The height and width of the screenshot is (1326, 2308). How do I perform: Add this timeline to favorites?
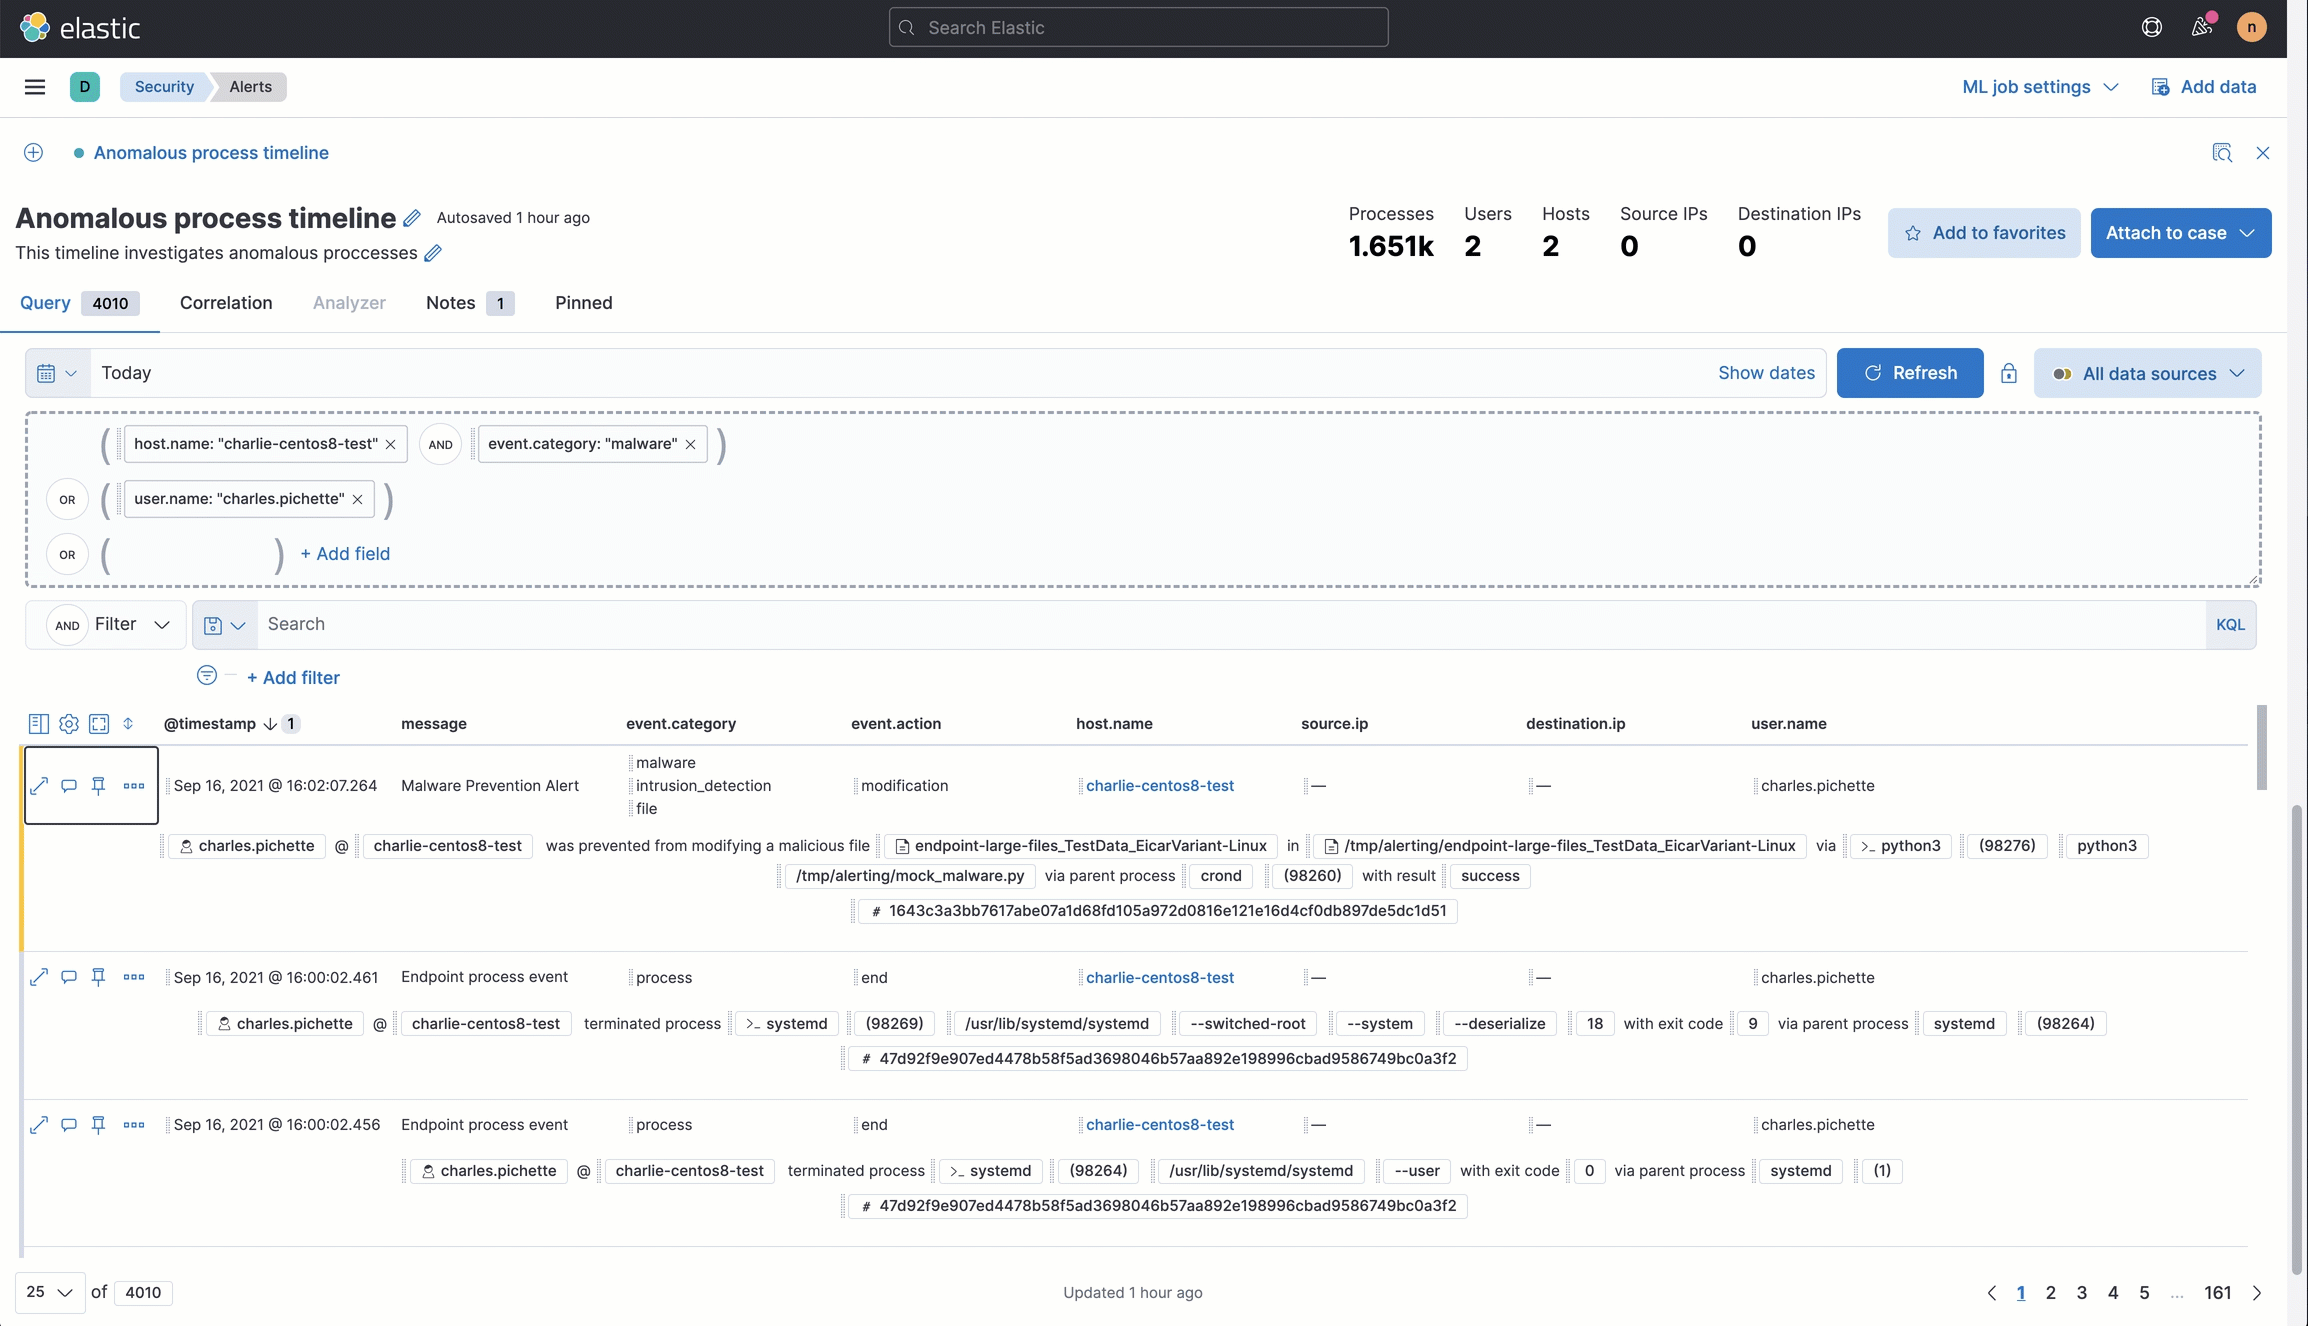[1984, 232]
